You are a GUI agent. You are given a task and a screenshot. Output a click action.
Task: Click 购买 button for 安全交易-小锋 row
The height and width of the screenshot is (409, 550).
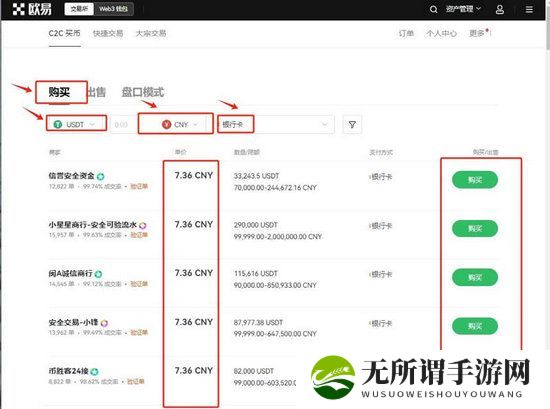click(x=475, y=326)
